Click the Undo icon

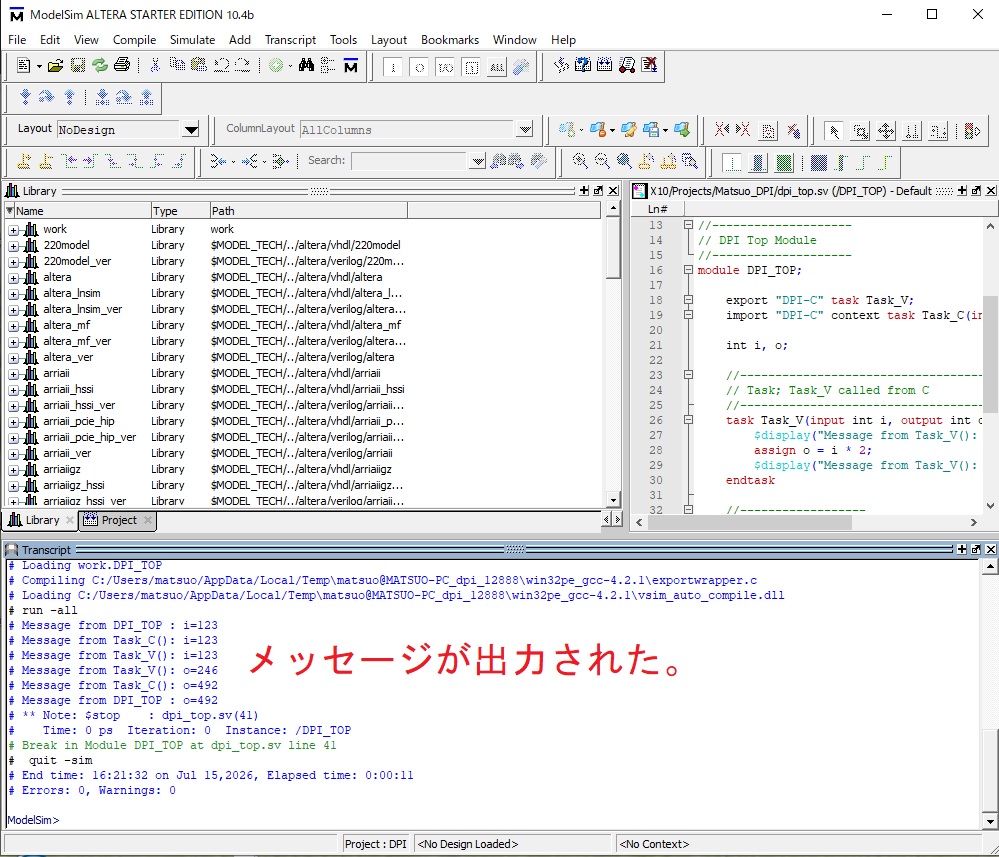[x=221, y=65]
